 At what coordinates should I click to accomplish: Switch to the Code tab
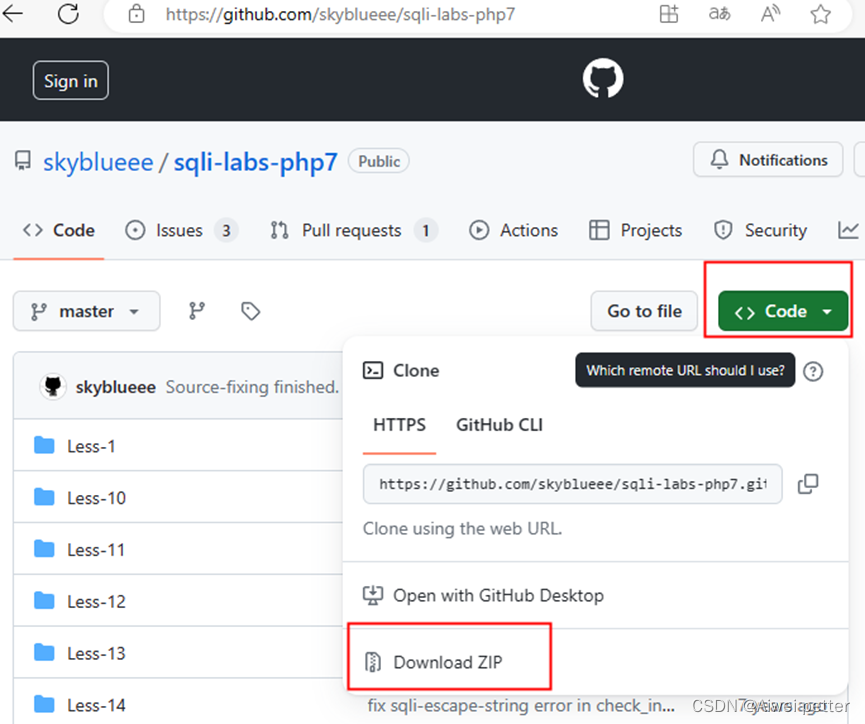(58, 230)
